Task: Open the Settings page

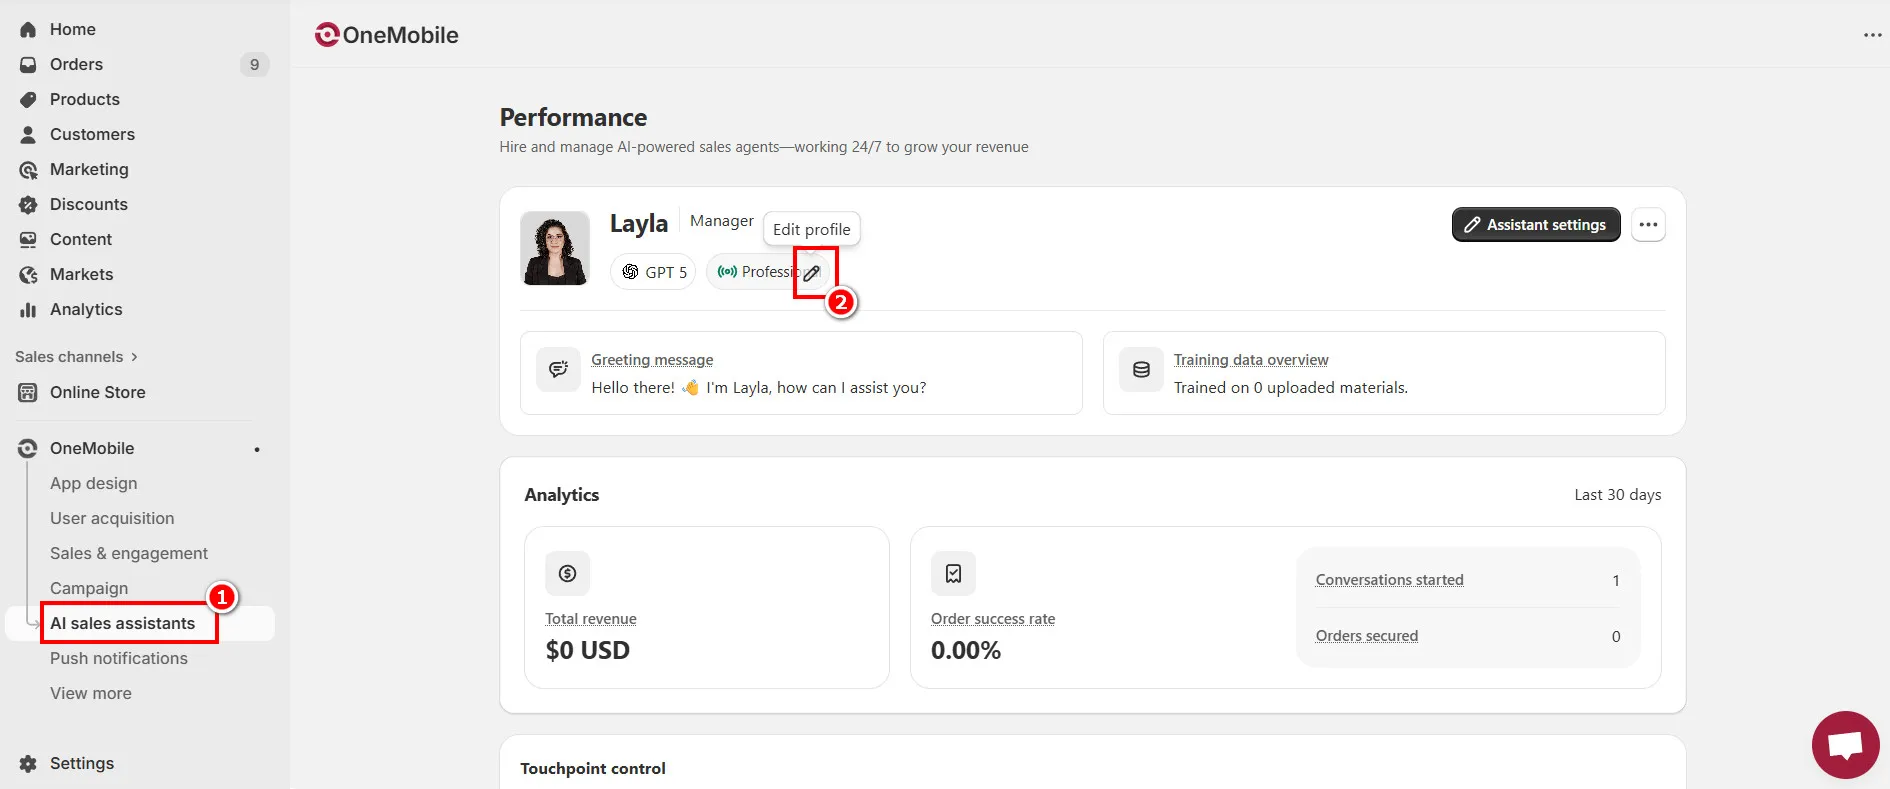Action: 82,763
